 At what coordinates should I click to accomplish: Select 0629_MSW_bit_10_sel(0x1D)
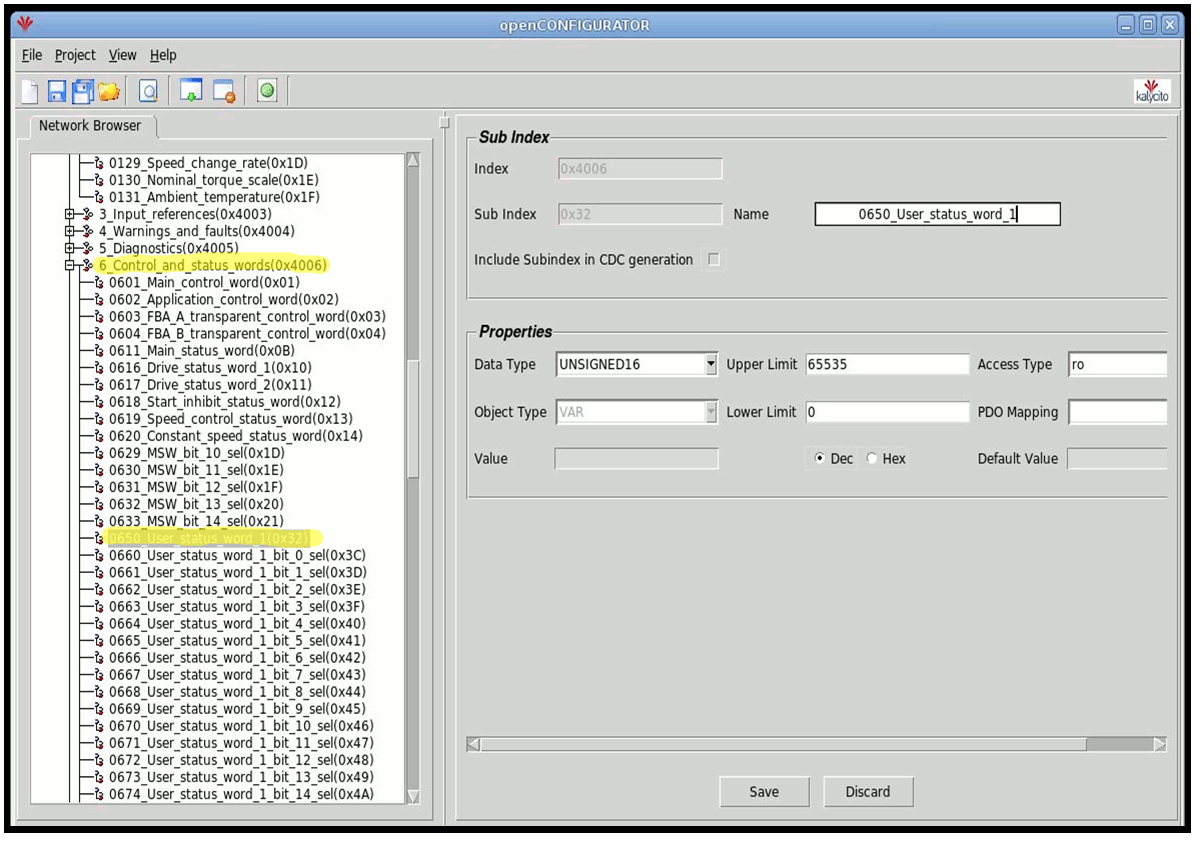197,452
